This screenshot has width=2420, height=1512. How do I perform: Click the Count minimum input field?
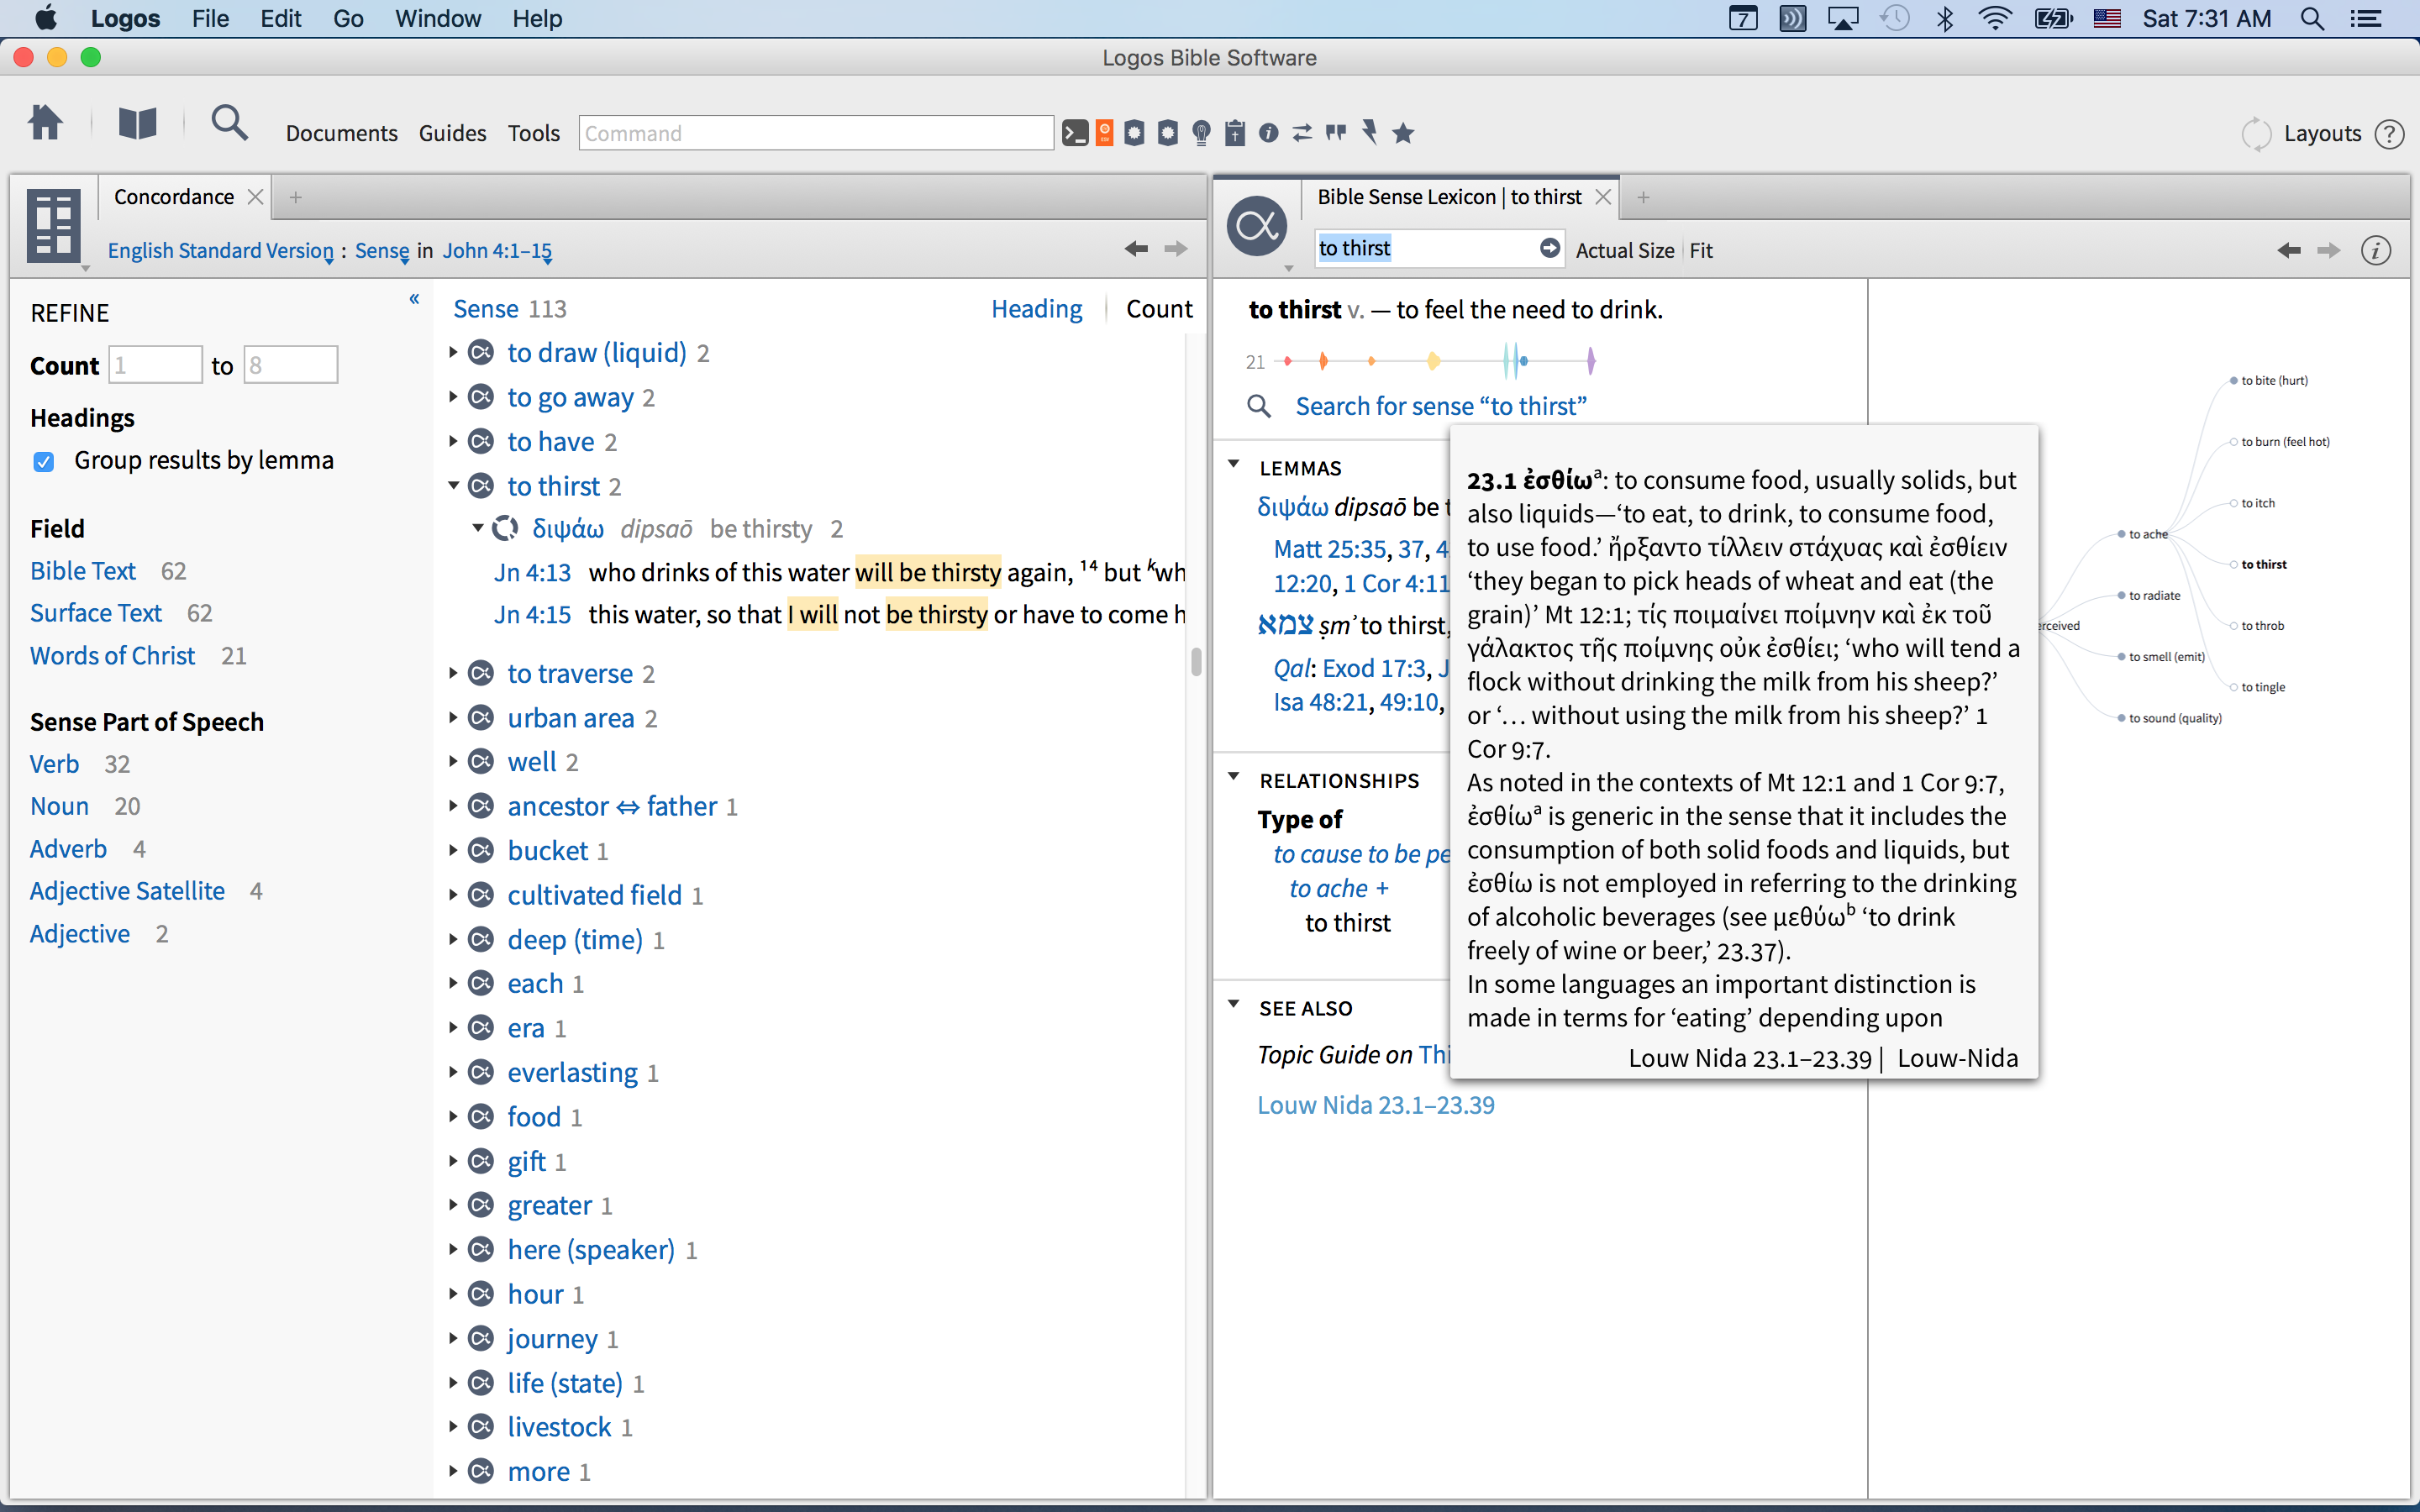pos(155,365)
